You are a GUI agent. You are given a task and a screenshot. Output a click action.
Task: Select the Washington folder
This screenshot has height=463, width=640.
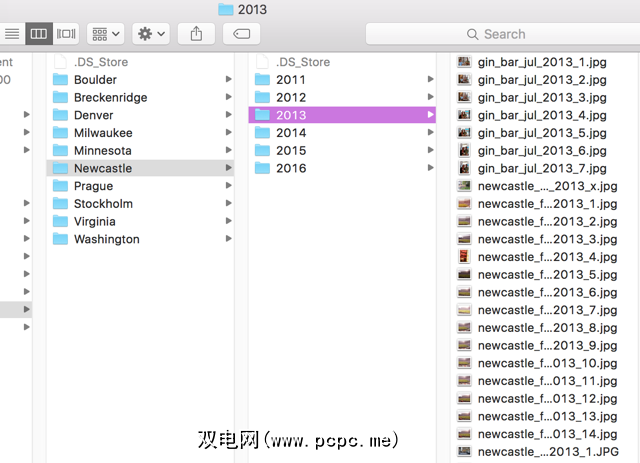coord(140,239)
